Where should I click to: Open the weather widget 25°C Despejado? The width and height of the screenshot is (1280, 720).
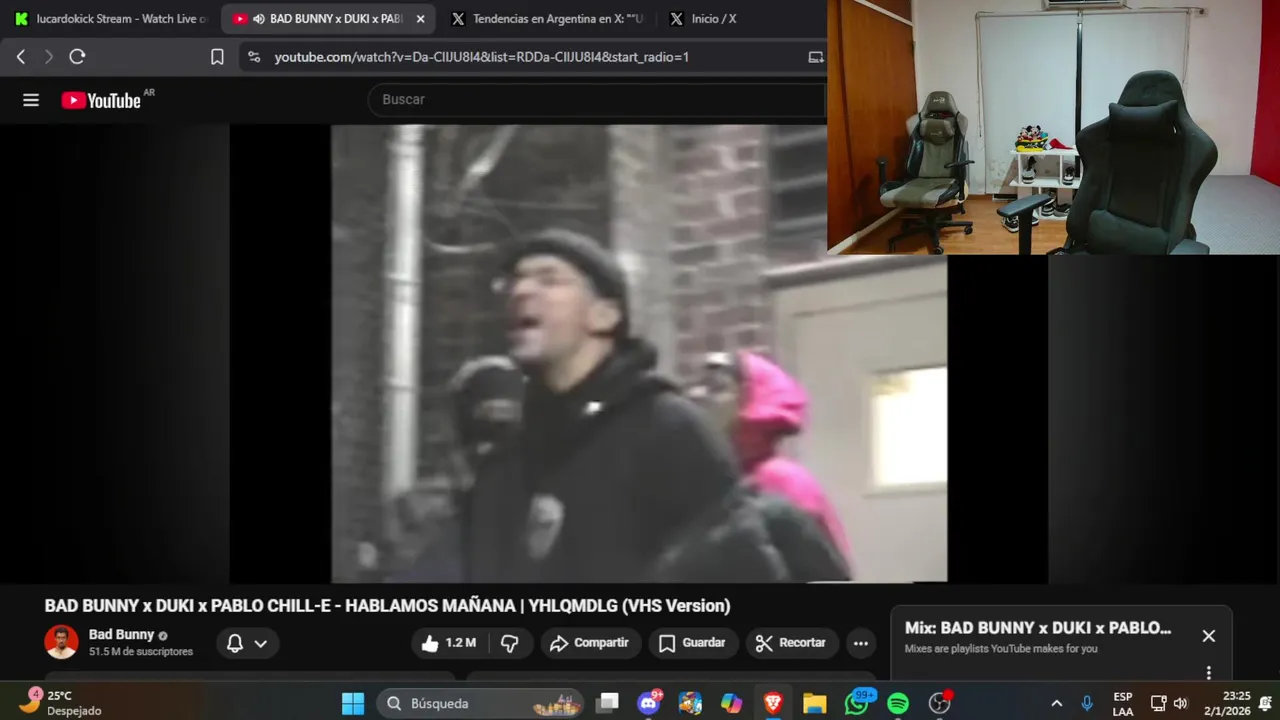(x=58, y=703)
